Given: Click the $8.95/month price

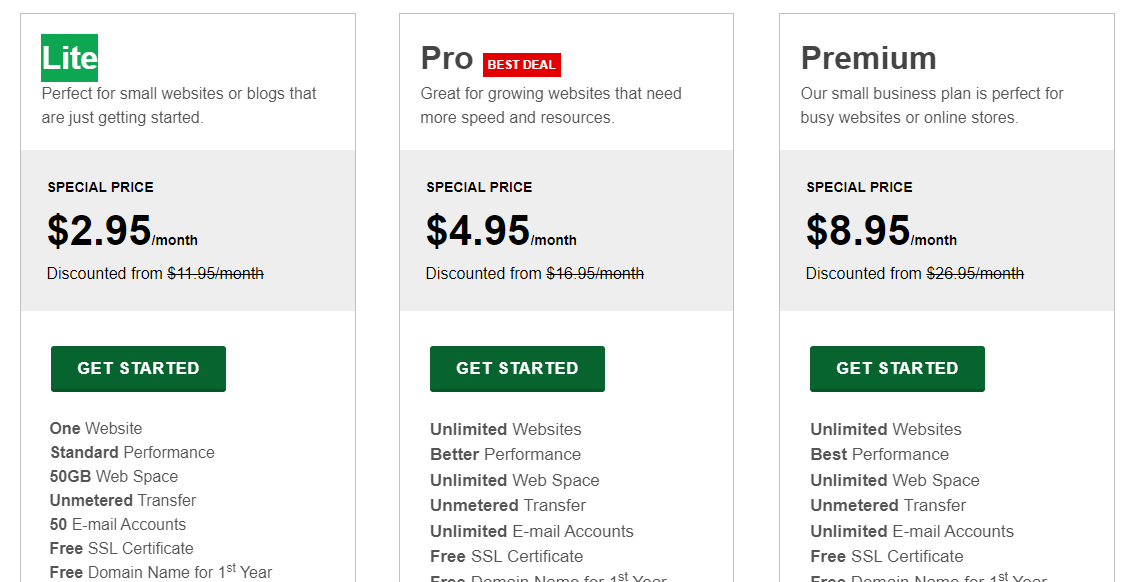Looking at the screenshot, I should [x=881, y=231].
